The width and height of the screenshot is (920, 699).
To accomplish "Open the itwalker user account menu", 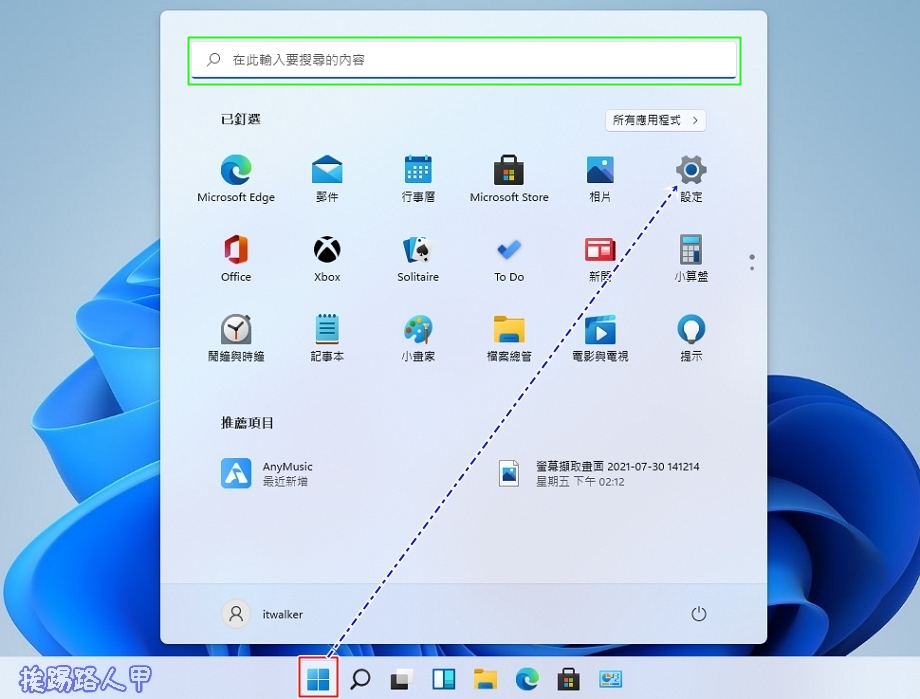I will (x=262, y=614).
